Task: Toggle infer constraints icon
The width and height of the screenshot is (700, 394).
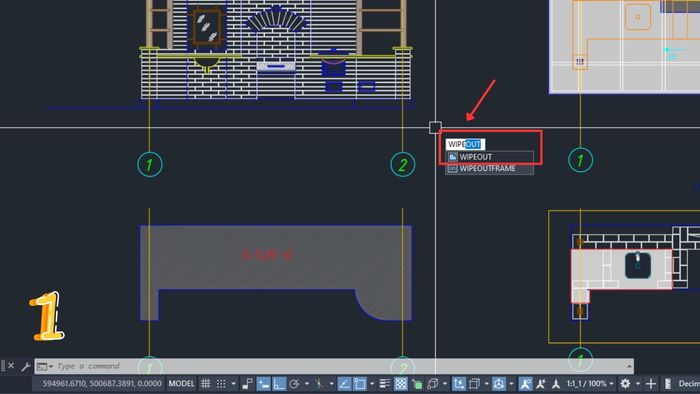Action: click(247, 384)
